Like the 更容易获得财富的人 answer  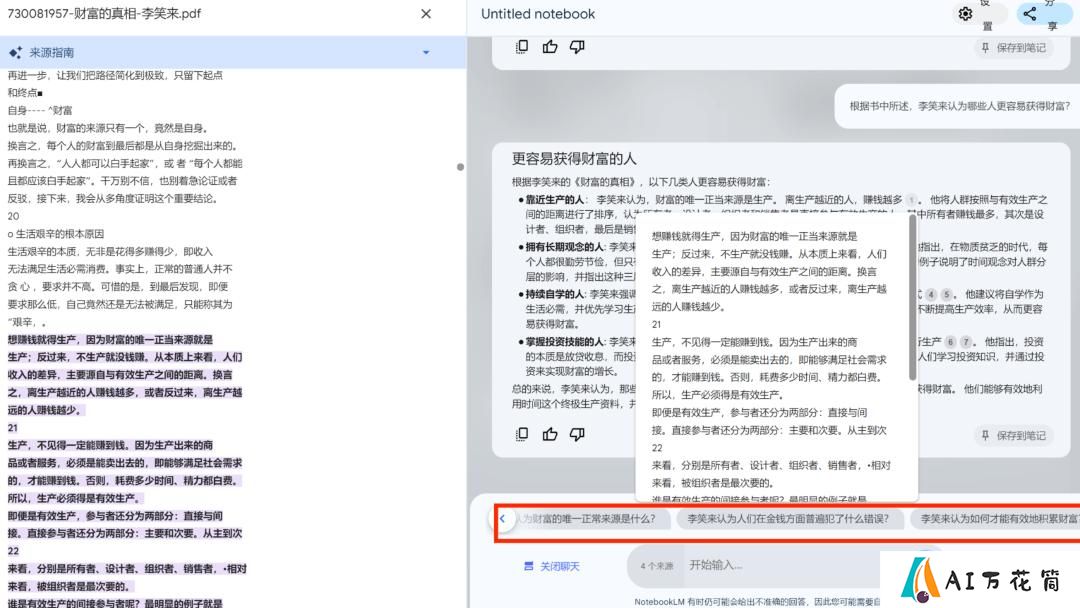click(x=550, y=434)
